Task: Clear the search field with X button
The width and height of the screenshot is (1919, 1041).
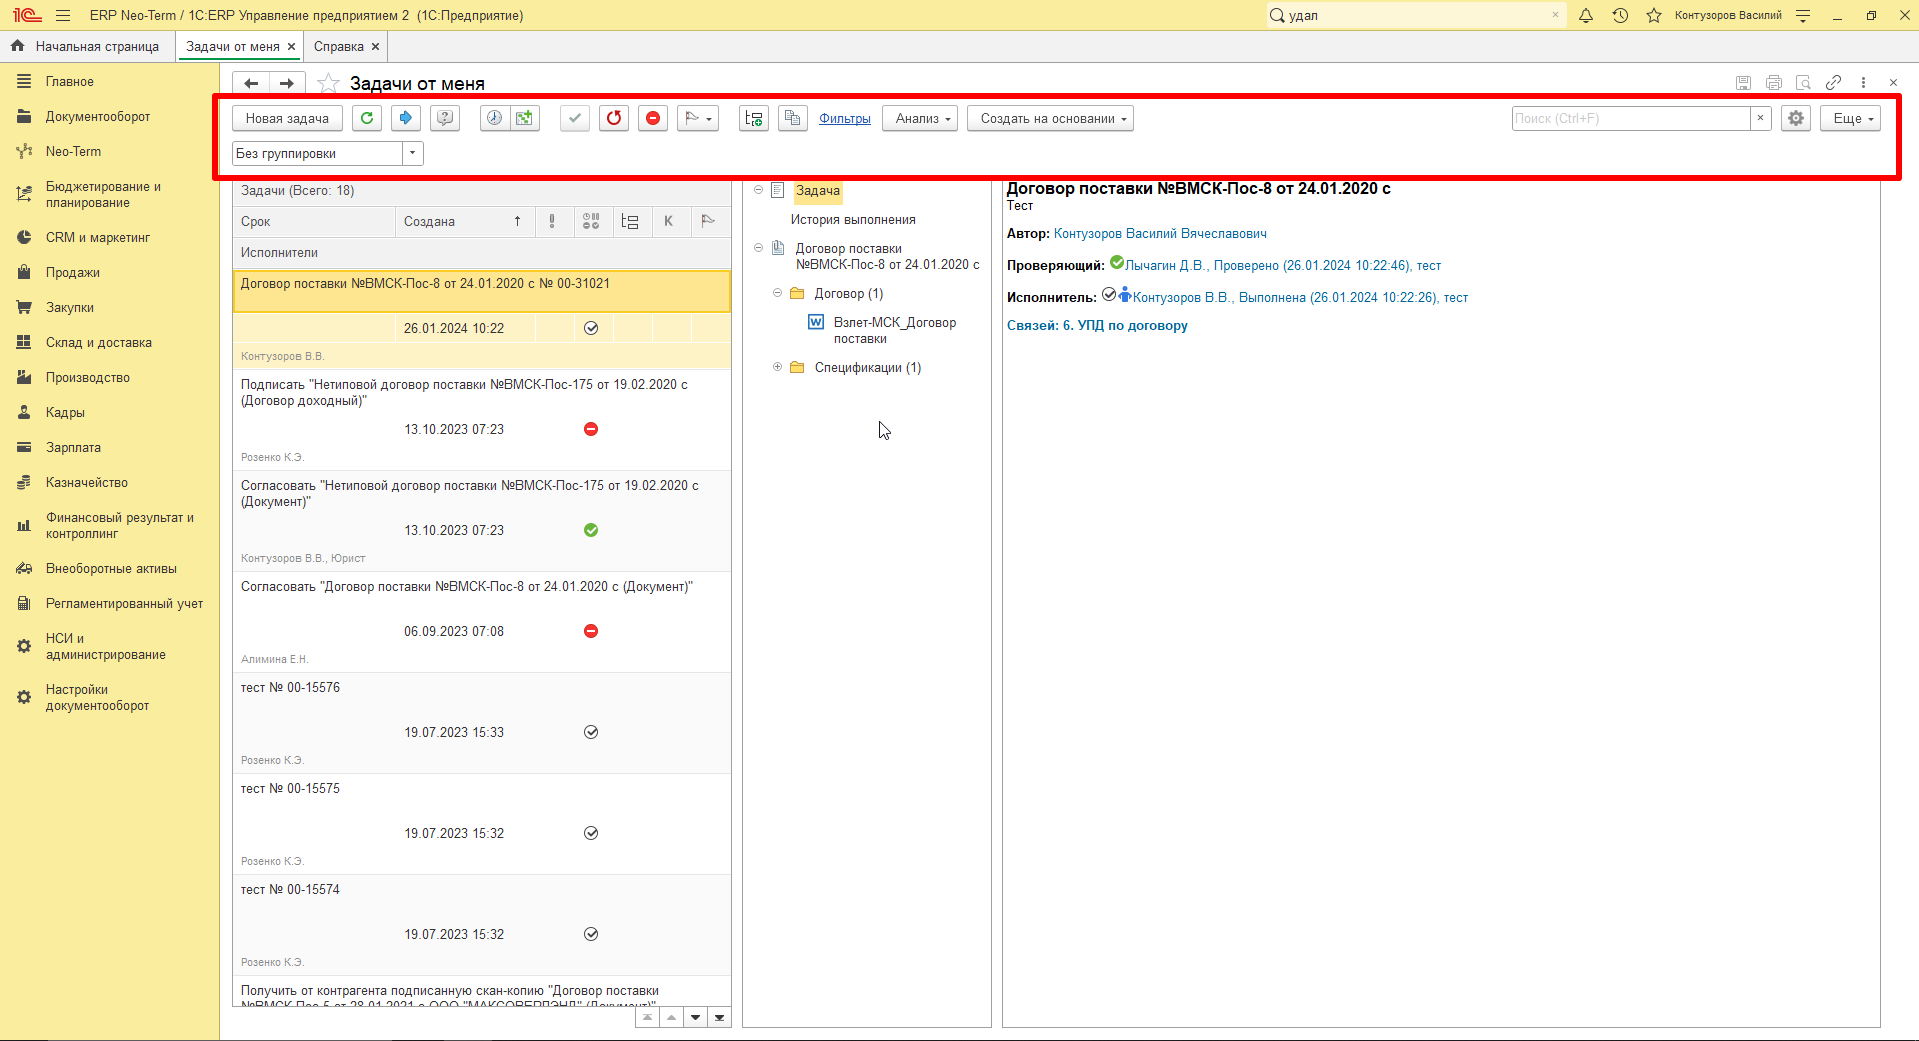Action: coord(1761,118)
